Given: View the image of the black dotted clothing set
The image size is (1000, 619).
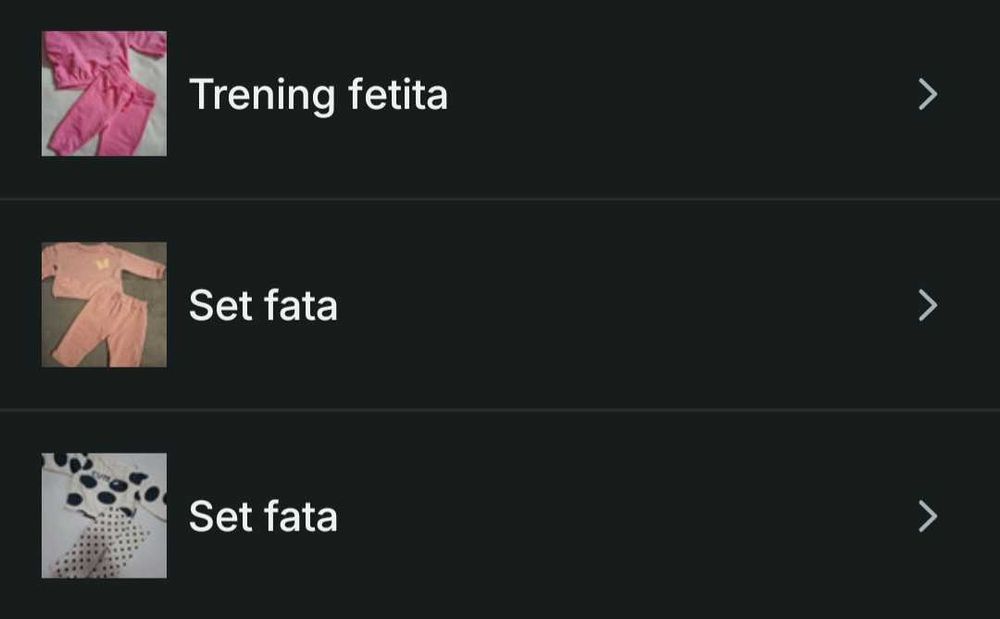Looking at the screenshot, I should [x=104, y=516].
